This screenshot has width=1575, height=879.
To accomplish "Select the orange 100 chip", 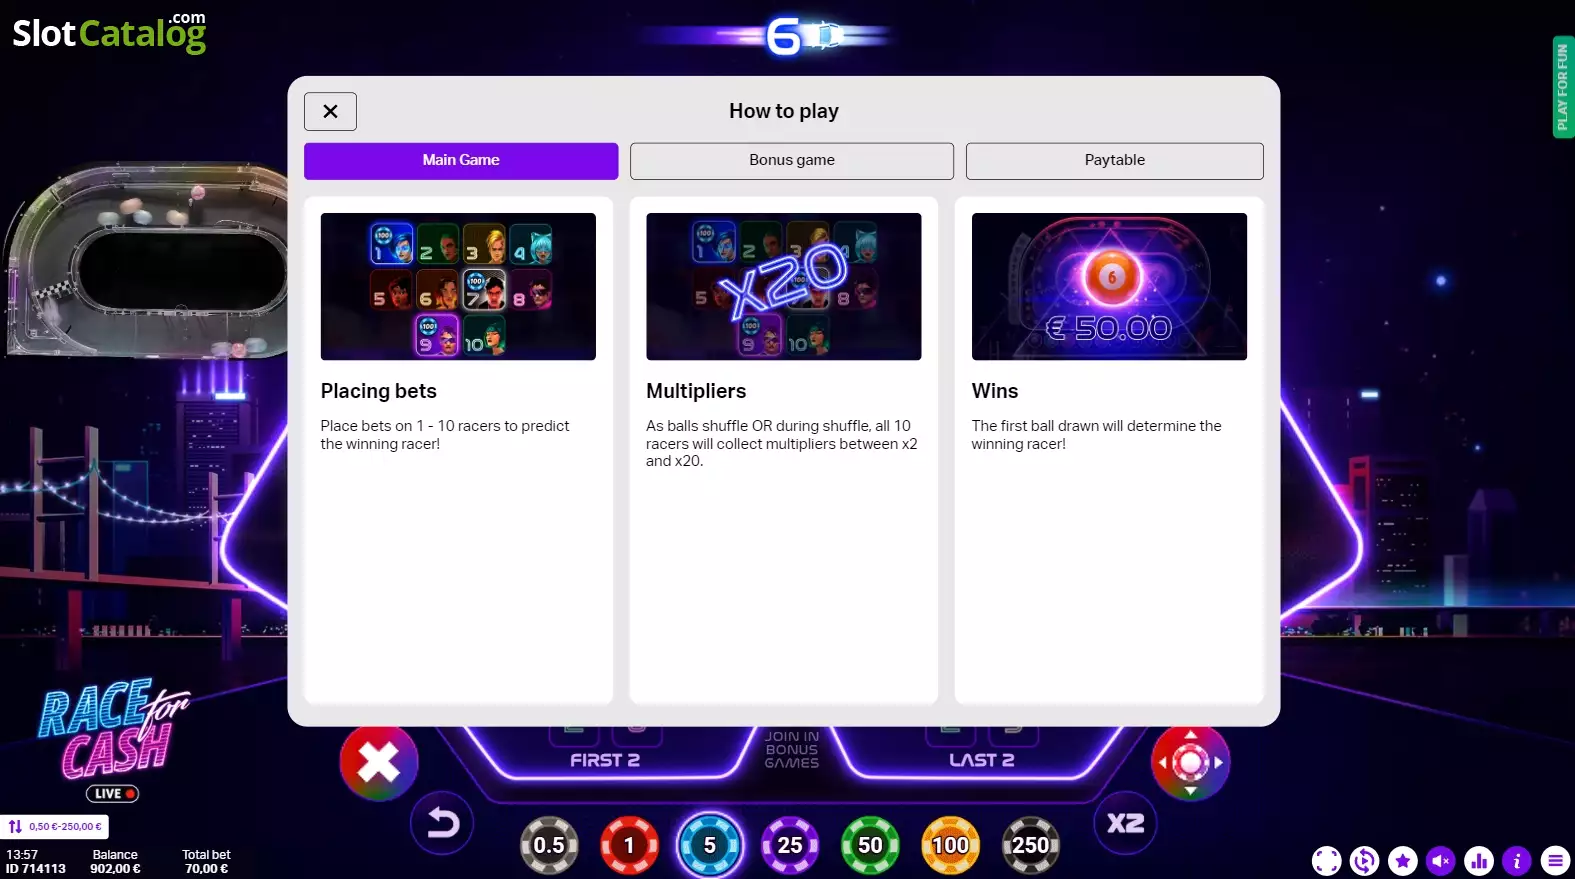I will (x=951, y=845).
